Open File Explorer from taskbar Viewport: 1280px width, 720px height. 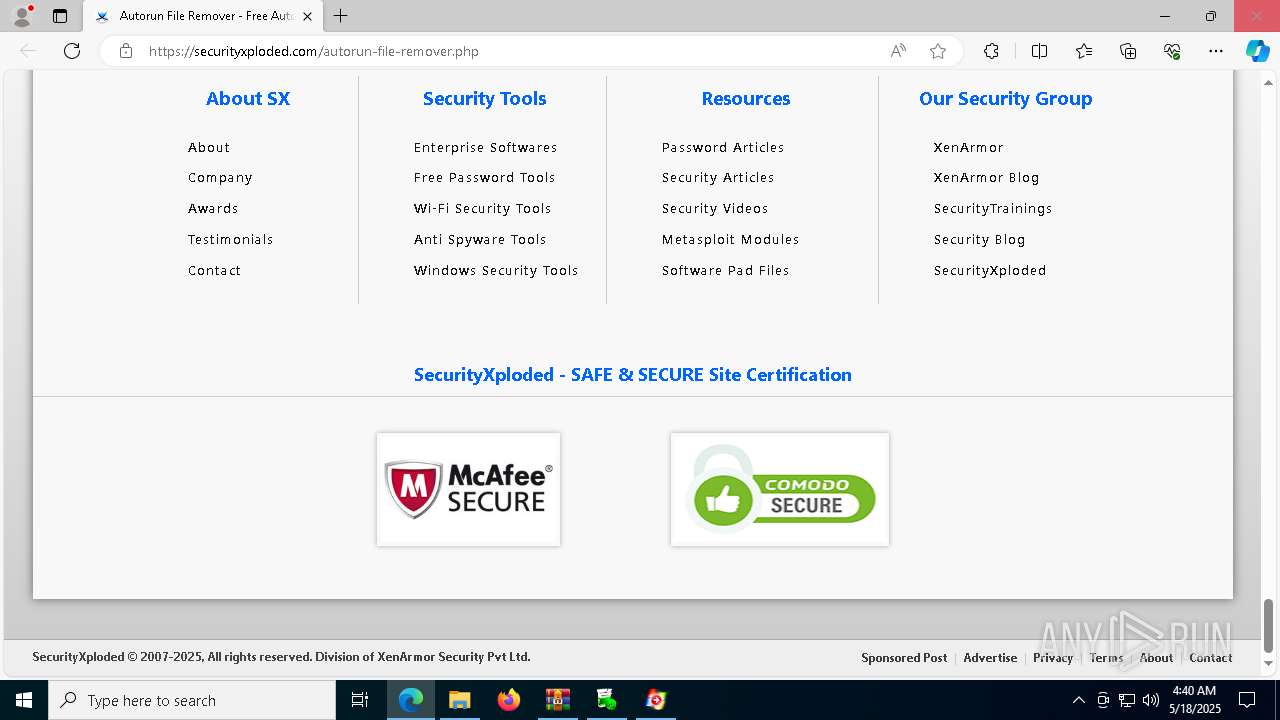click(459, 700)
